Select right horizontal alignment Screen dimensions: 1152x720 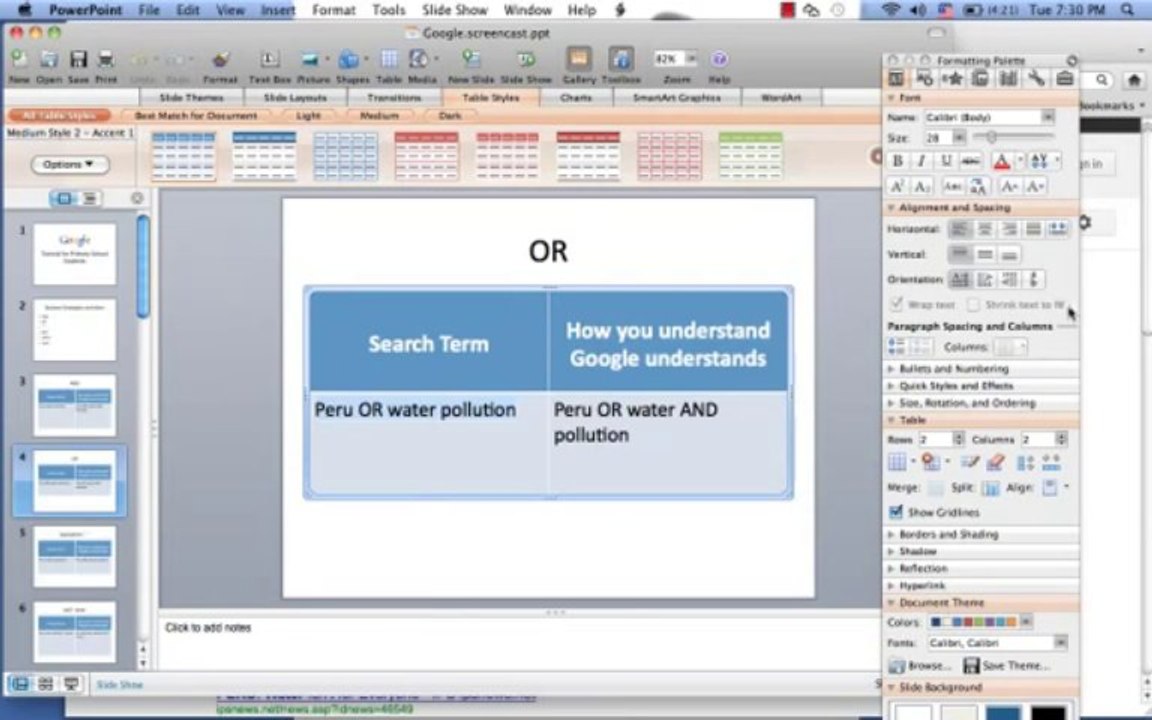1009,229
